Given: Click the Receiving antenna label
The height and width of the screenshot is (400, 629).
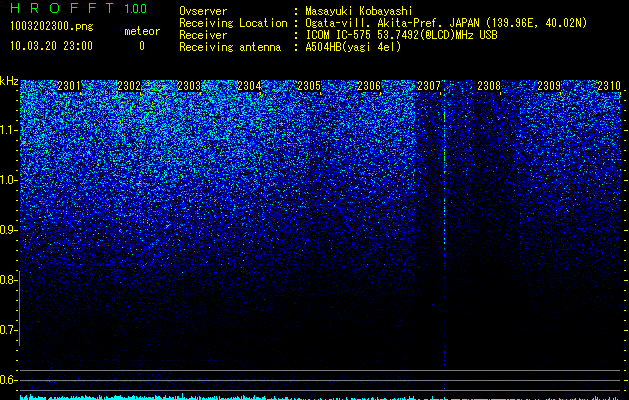Looking at the screenshot, I should (230, 47).
